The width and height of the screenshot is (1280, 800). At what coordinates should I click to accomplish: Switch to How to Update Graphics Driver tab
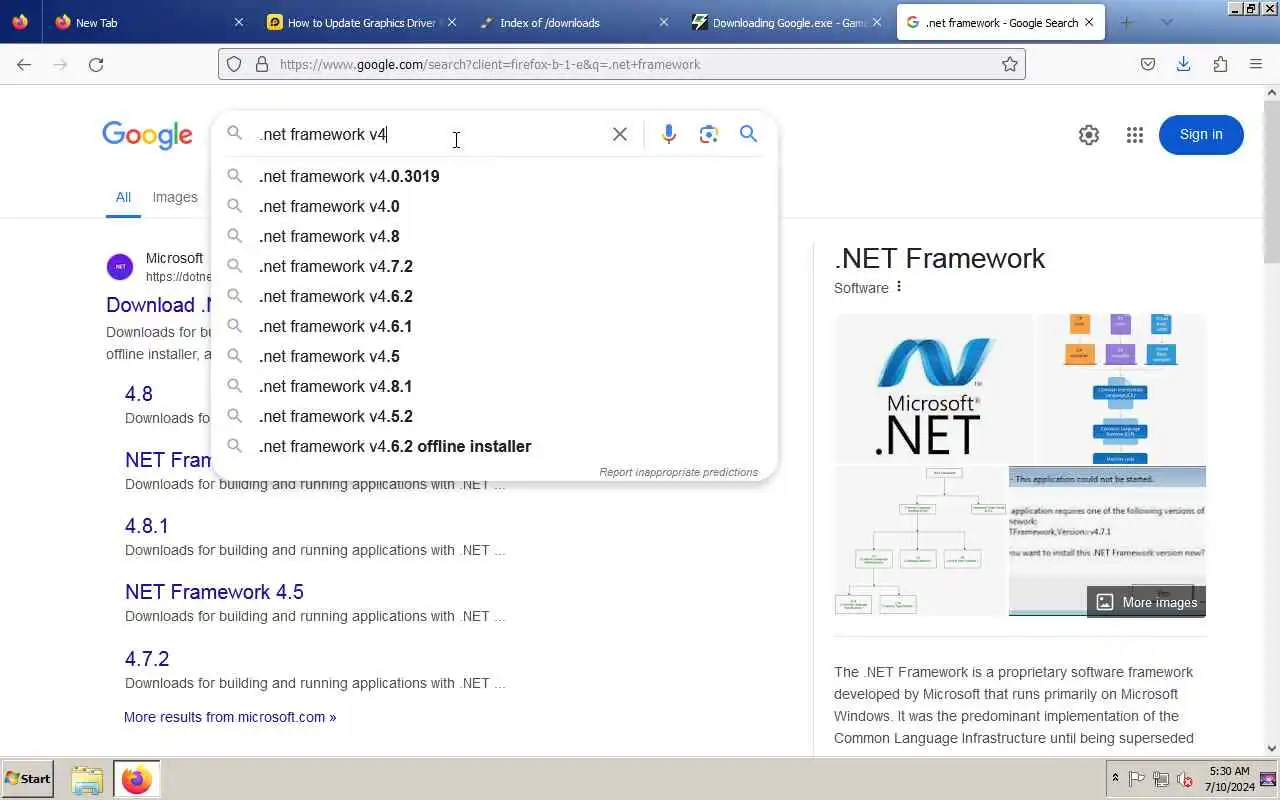click(362, 22)
